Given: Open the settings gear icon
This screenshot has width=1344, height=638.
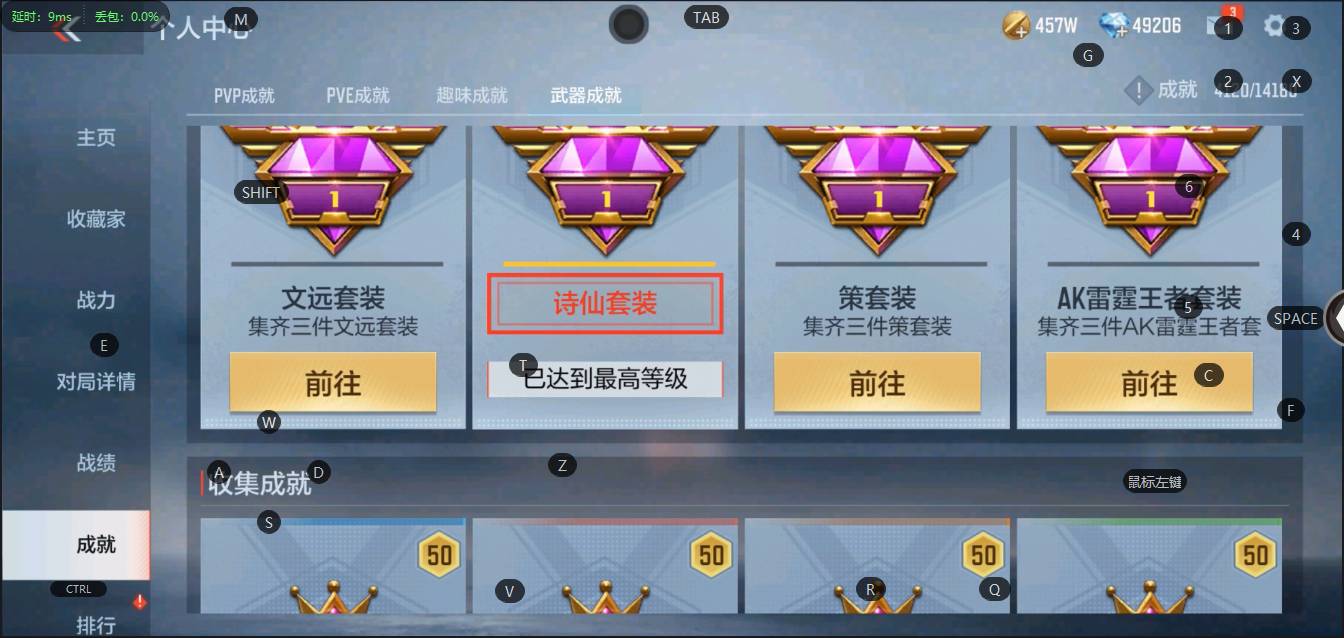Looking at the screenshot, I should point(1274,26).
